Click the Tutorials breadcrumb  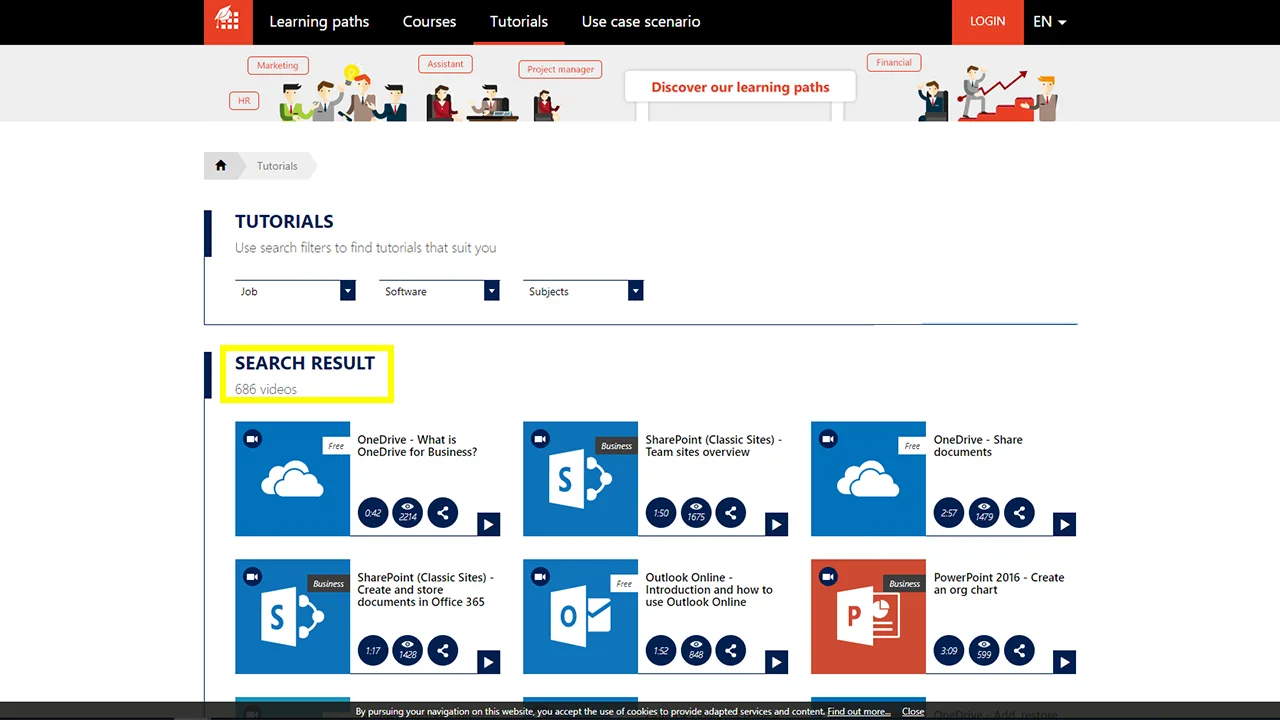coord(277,166)
